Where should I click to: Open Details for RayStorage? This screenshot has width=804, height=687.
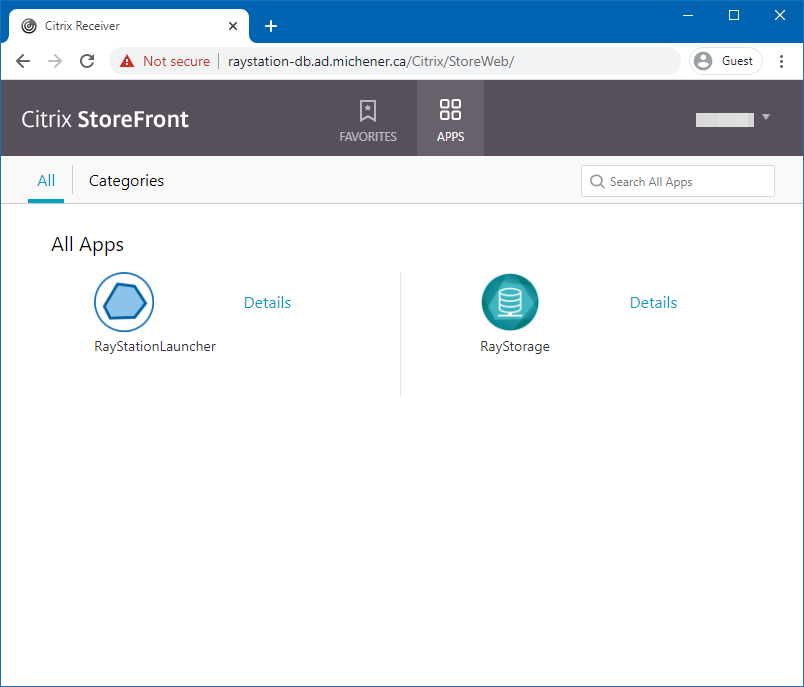[x=653, y=302]
